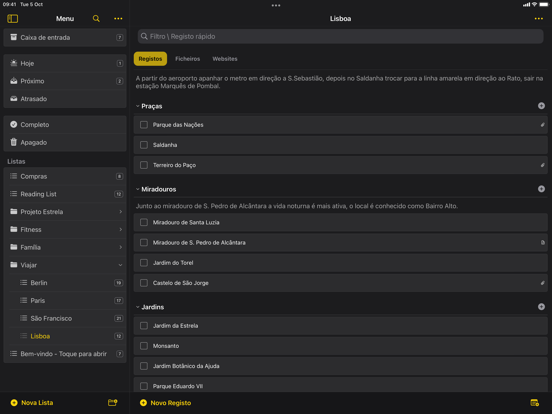Click the new folder icon in sidebar footer
552x414 pixels.
click(113, 402)
